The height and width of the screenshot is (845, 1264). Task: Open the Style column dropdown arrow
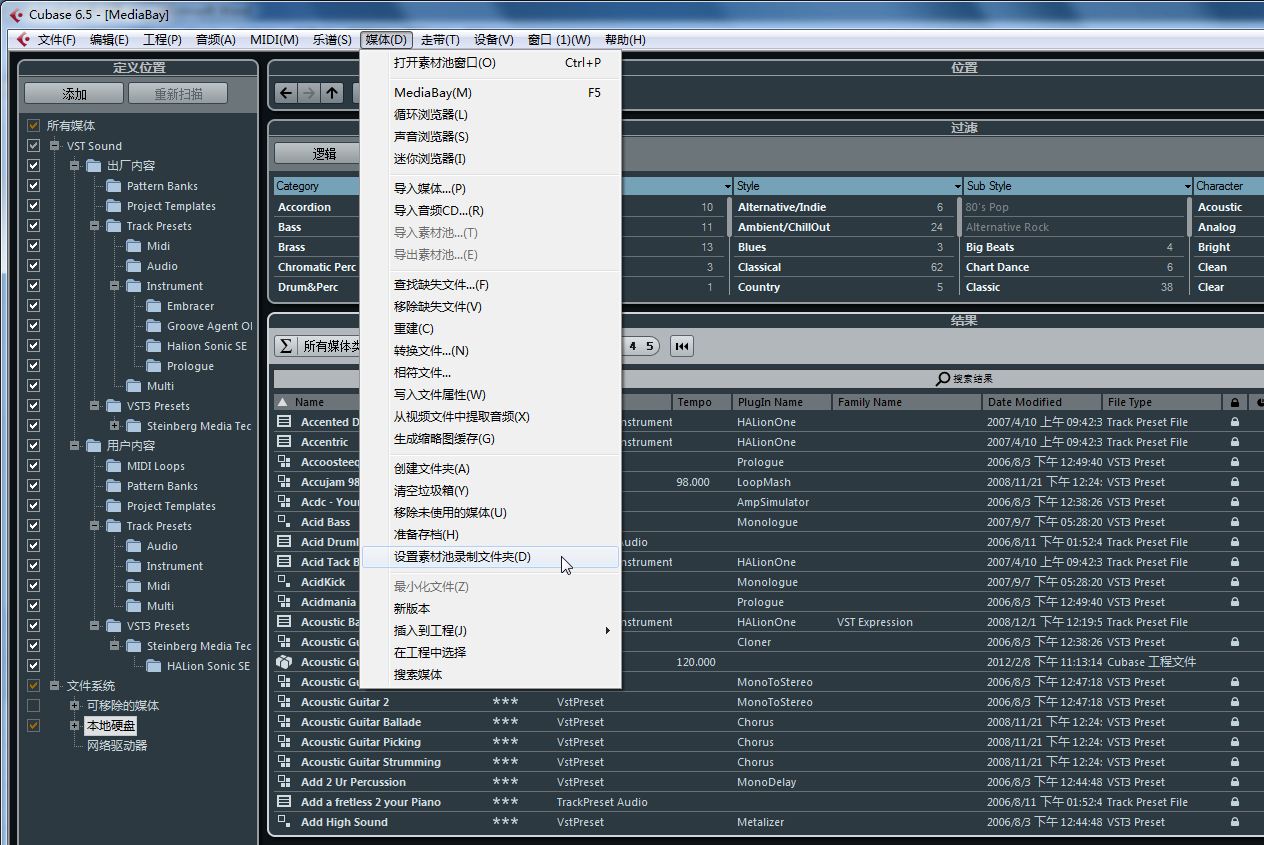pyautogui.click(x=957, y=186)
